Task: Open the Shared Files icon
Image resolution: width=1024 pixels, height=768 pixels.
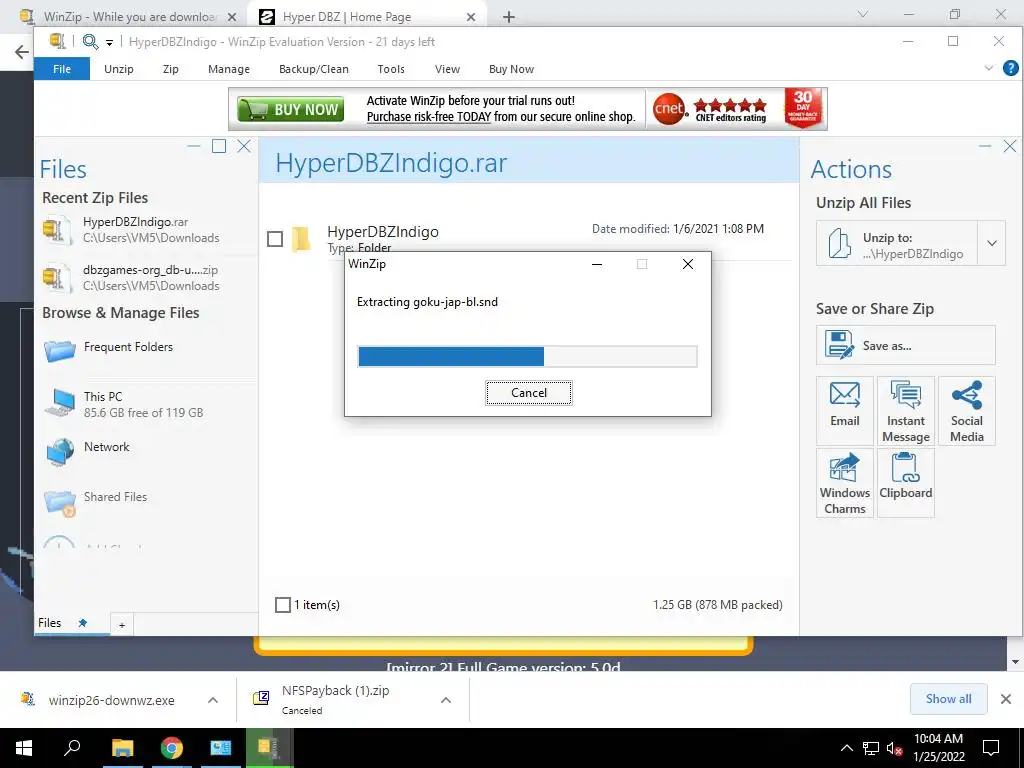Action: 60,502
